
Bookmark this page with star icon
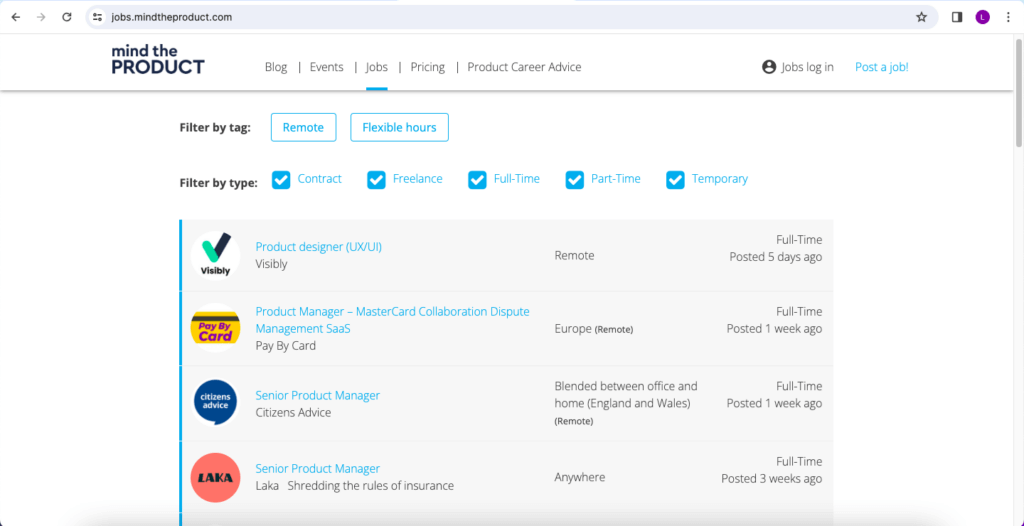[921, 17]
